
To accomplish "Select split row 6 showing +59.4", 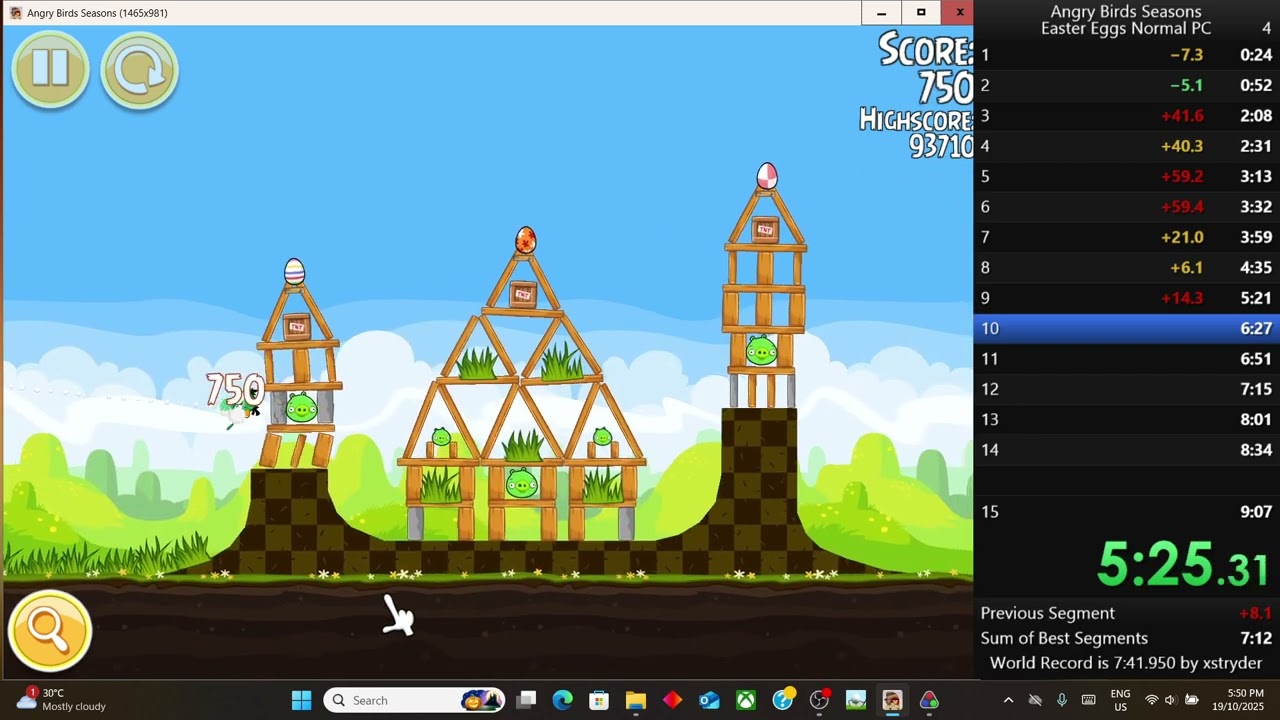I will point(1126,207).
